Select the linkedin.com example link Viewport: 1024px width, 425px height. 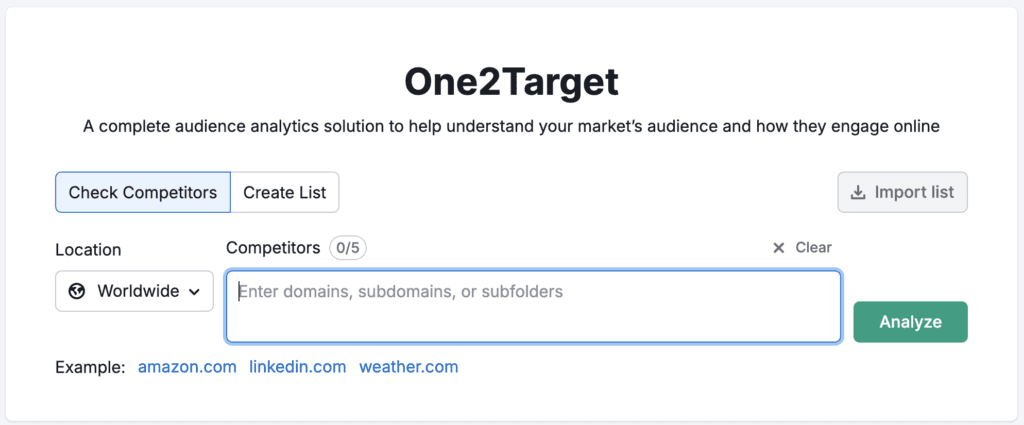298,367
